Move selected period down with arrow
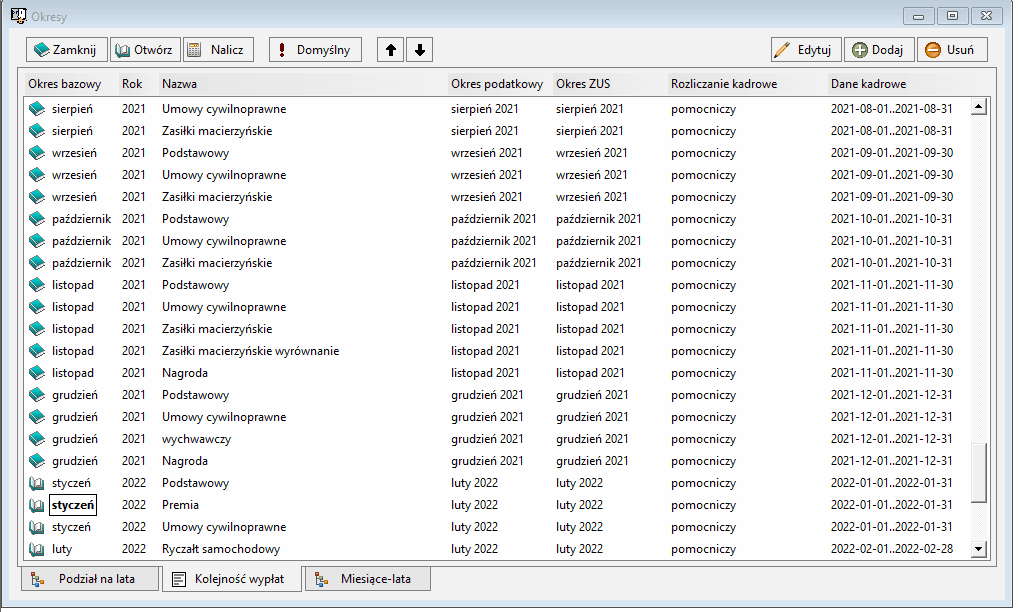The width and height of the screenshot is (1019, 612). pos(420,49)
